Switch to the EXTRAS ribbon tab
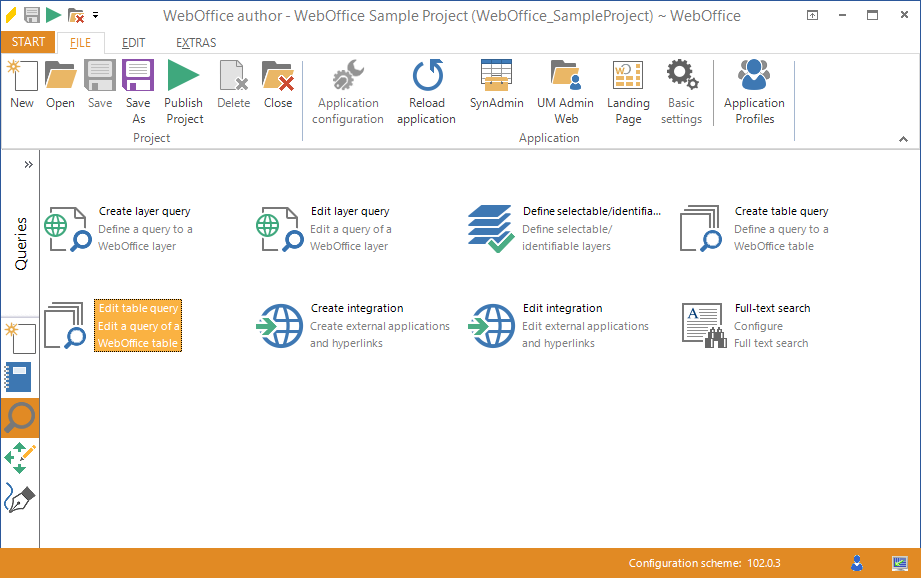This screenshot has height=578, width=921. pos(196,43)
